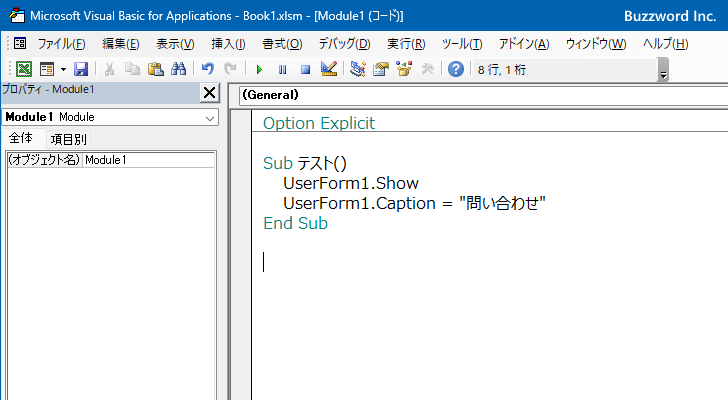
Task: Click the help question mark icon
Action: coord(456,69)
